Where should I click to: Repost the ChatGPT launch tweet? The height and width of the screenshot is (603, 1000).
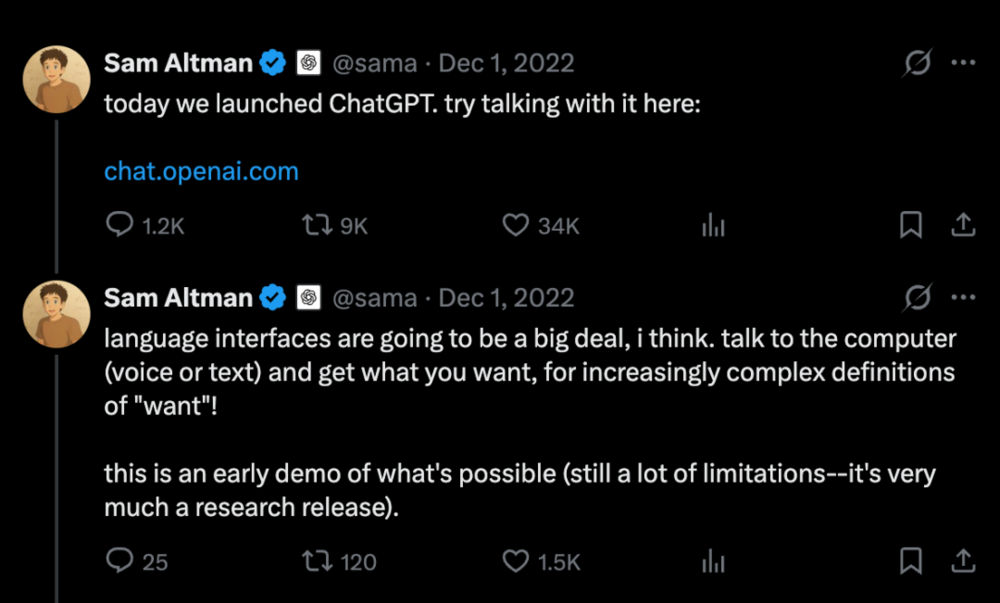tap(315, 227)
